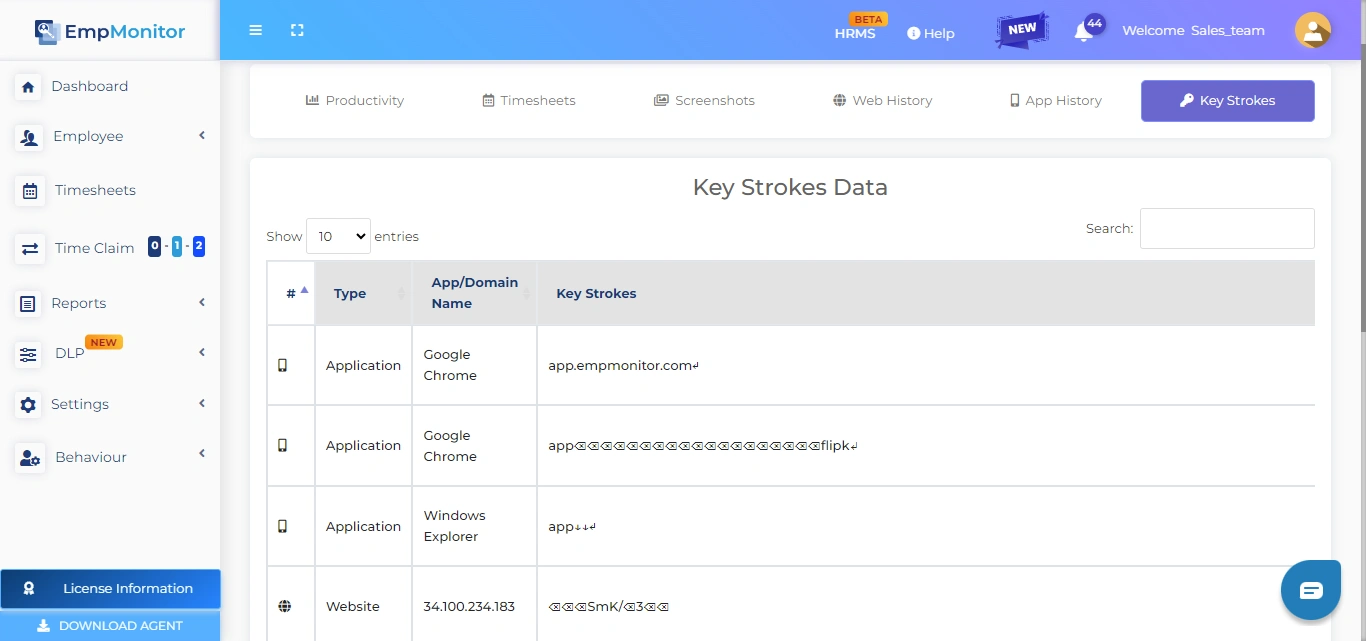The width and height of the screenshot is (1366, 641).
Task: Select the Dashboard home icon
Action: (x=29, y=86)
